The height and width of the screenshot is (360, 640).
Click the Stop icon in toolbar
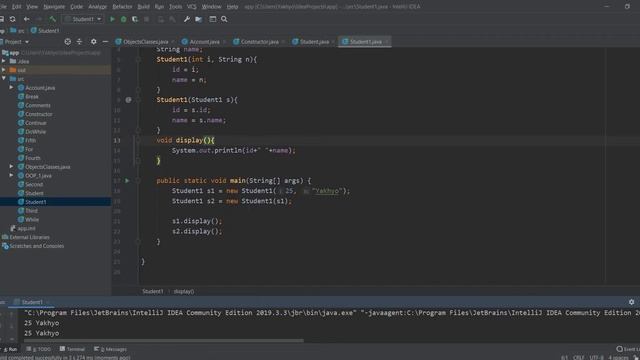tap(147, 19)
